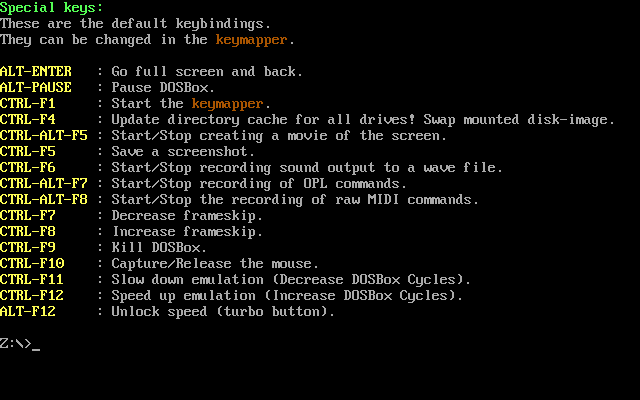
Task: Click the CTRL-F4 key label
Action: 27,120
